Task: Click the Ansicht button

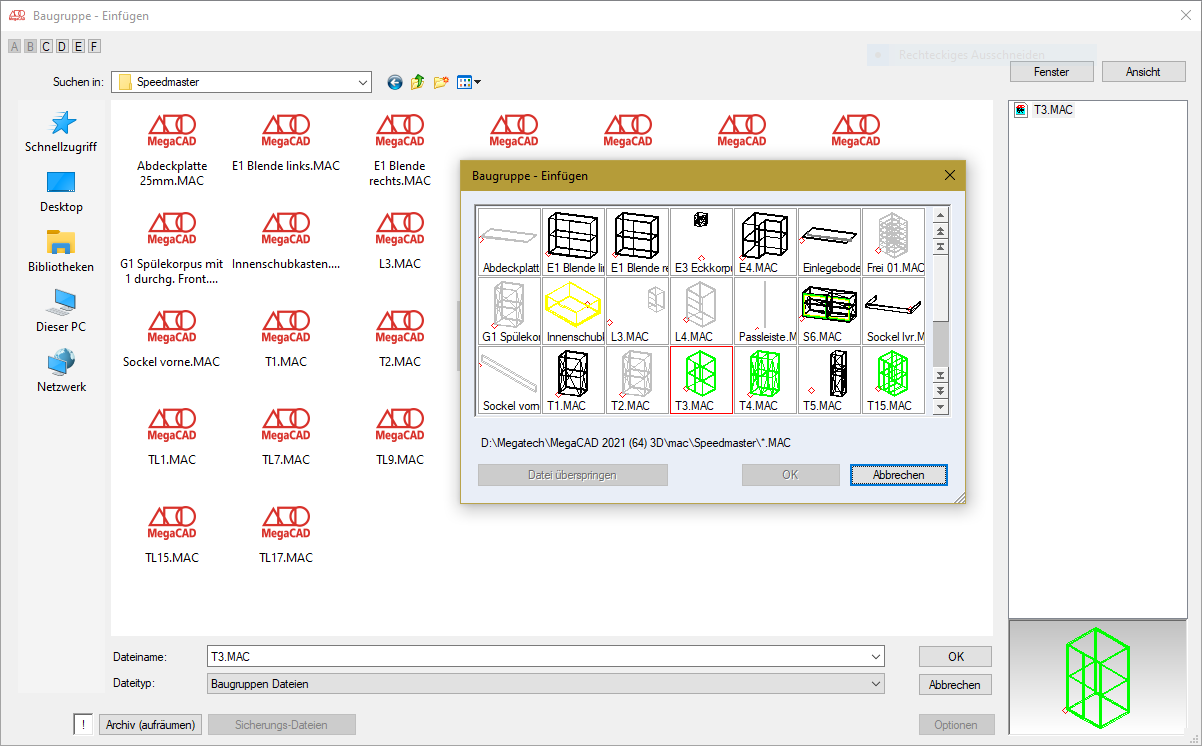Action: 1143,72
